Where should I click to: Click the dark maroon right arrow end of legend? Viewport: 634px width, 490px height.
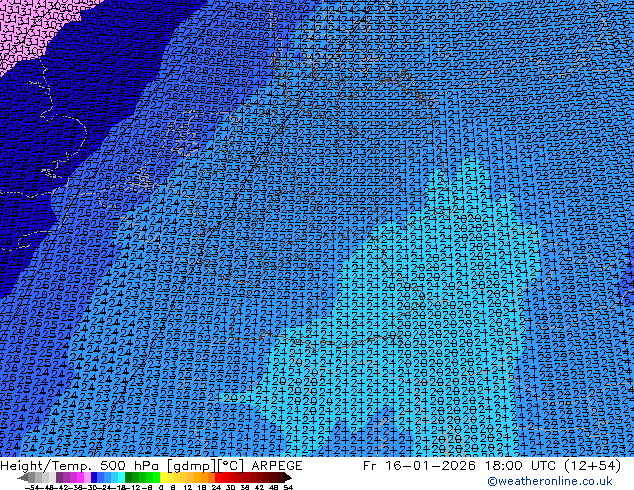[x=288, y=477]
